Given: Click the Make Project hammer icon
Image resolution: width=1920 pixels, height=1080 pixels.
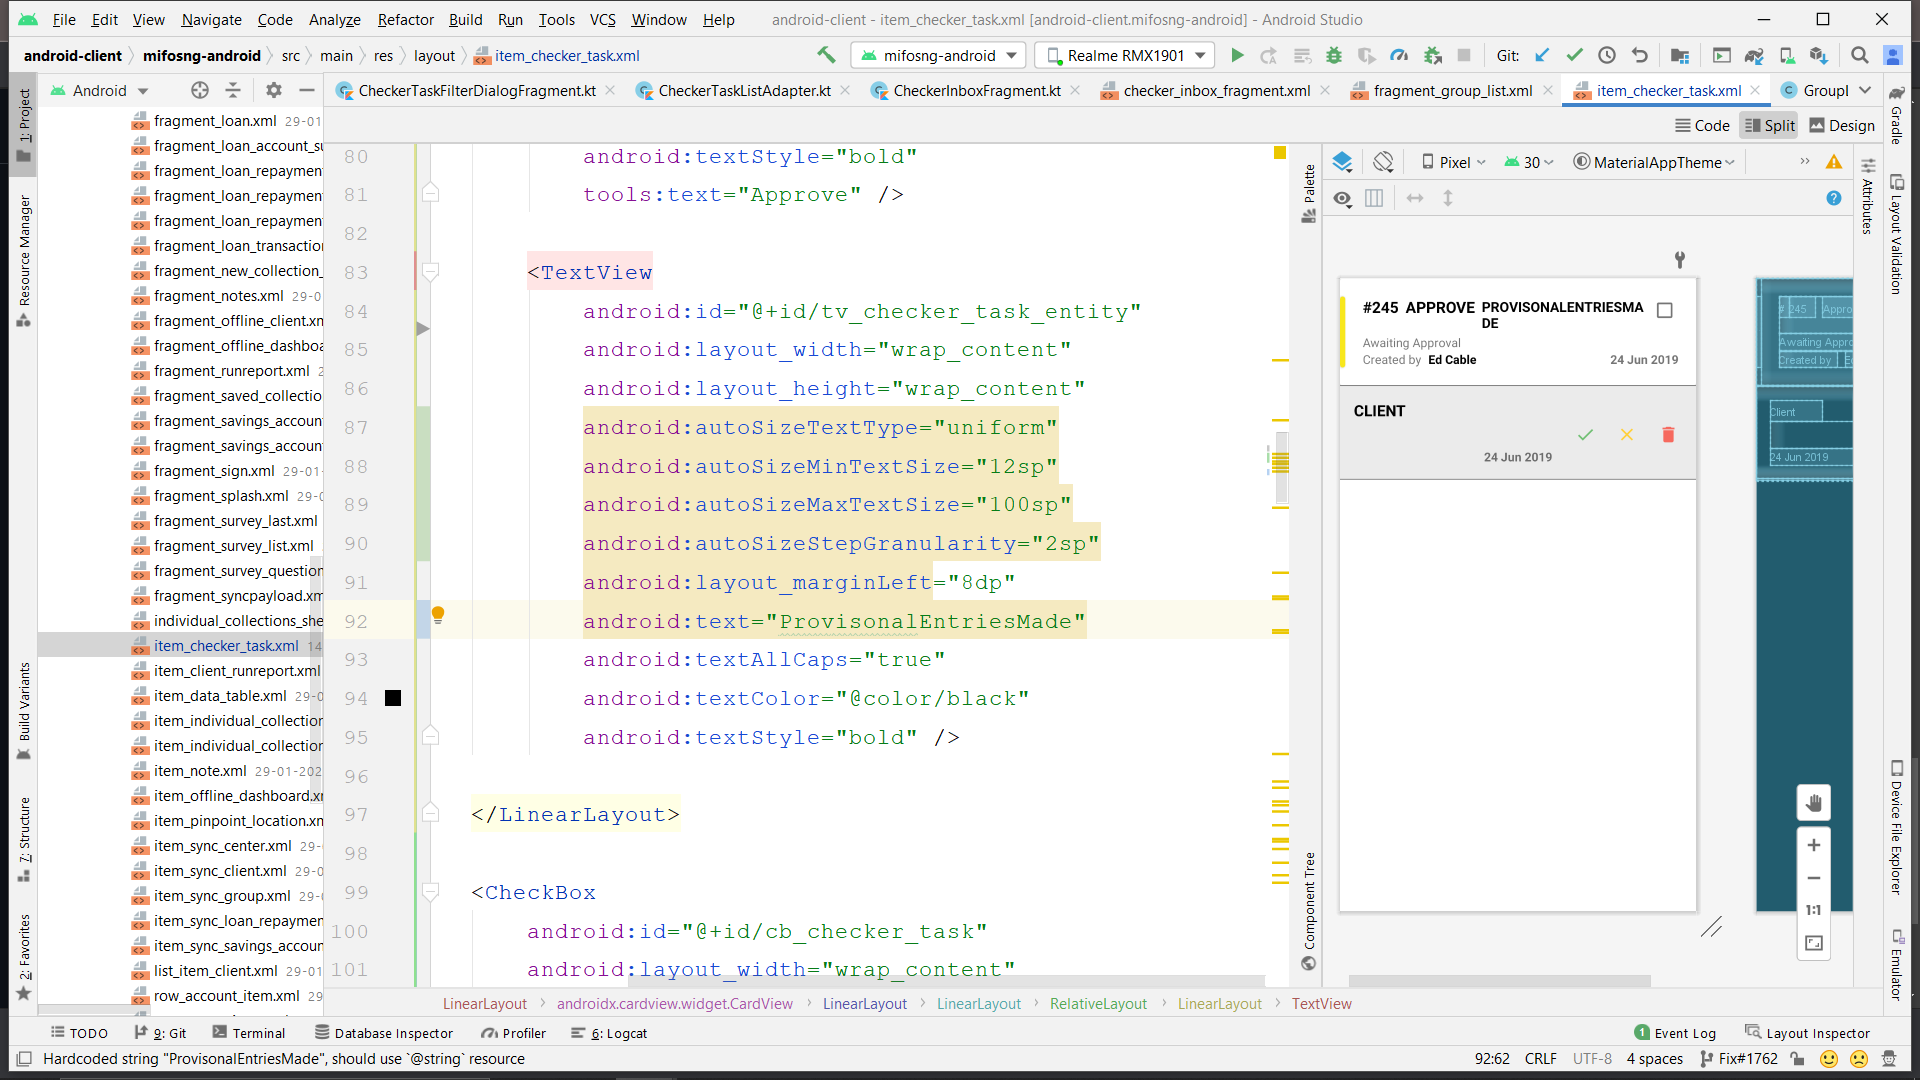Looking at the screenshot, I should 826,55.
